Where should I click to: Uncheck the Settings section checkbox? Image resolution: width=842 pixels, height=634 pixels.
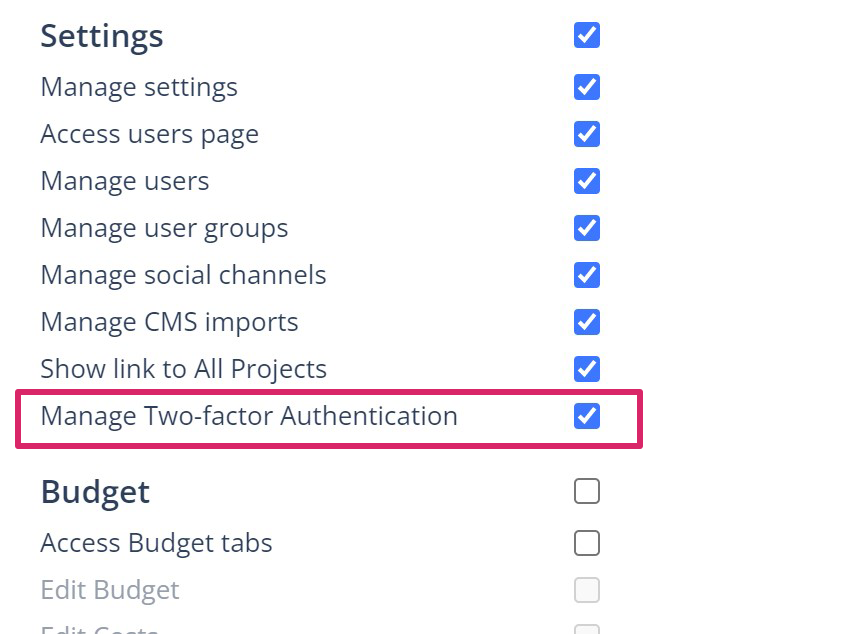[587, 35]
